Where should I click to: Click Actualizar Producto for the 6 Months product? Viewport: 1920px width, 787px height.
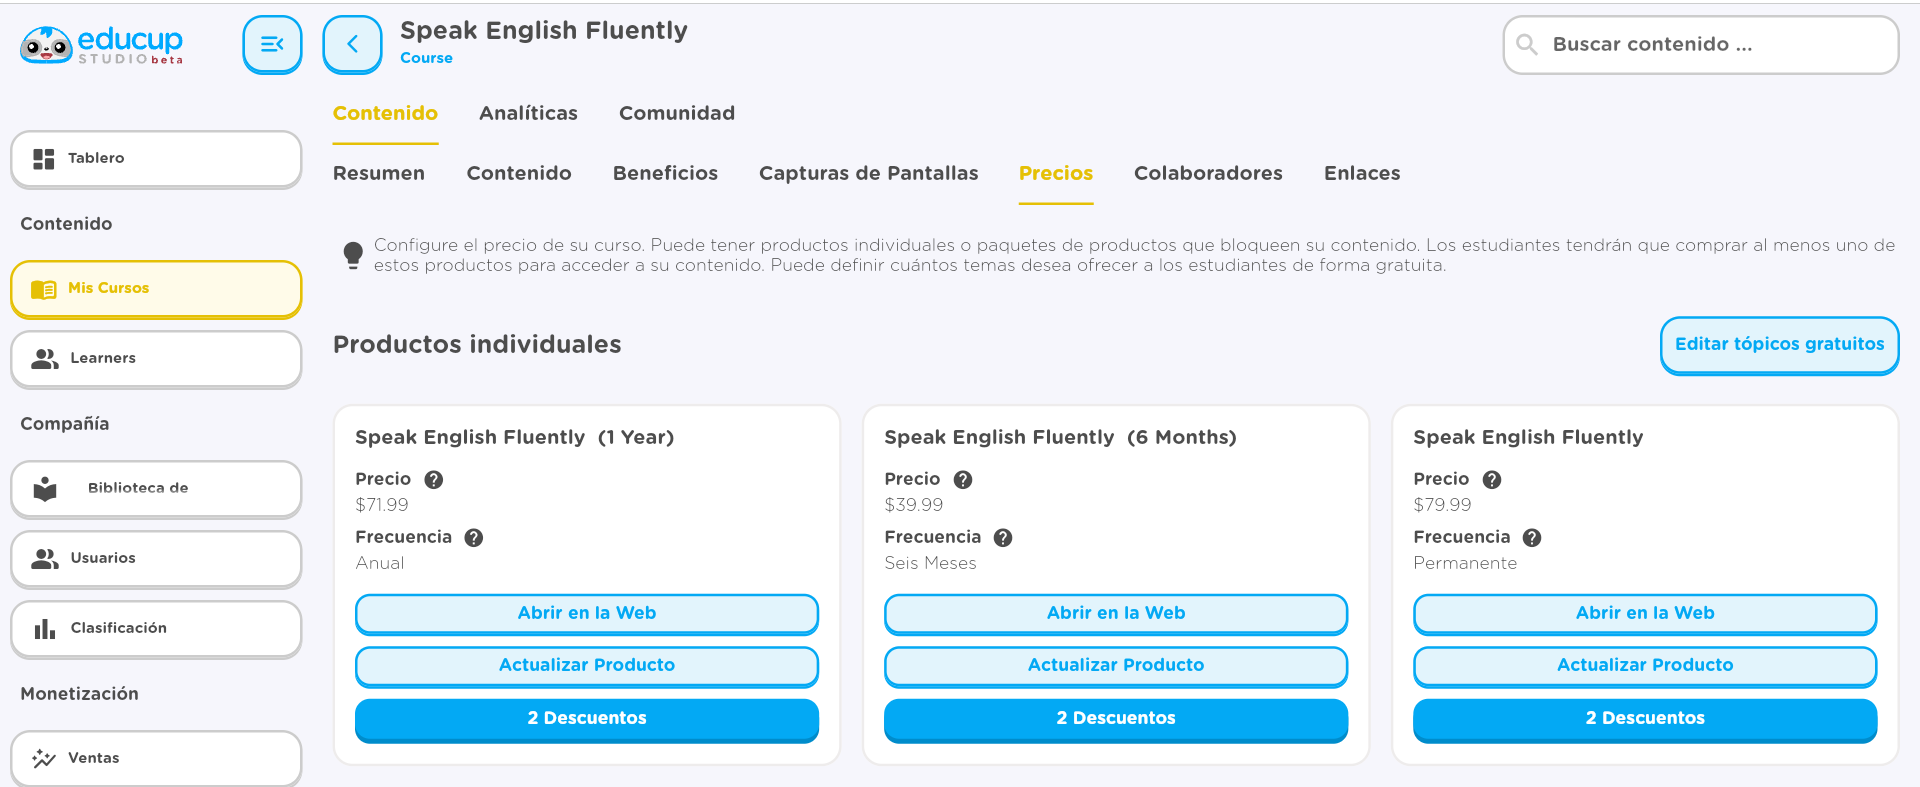pos(1116,665)
